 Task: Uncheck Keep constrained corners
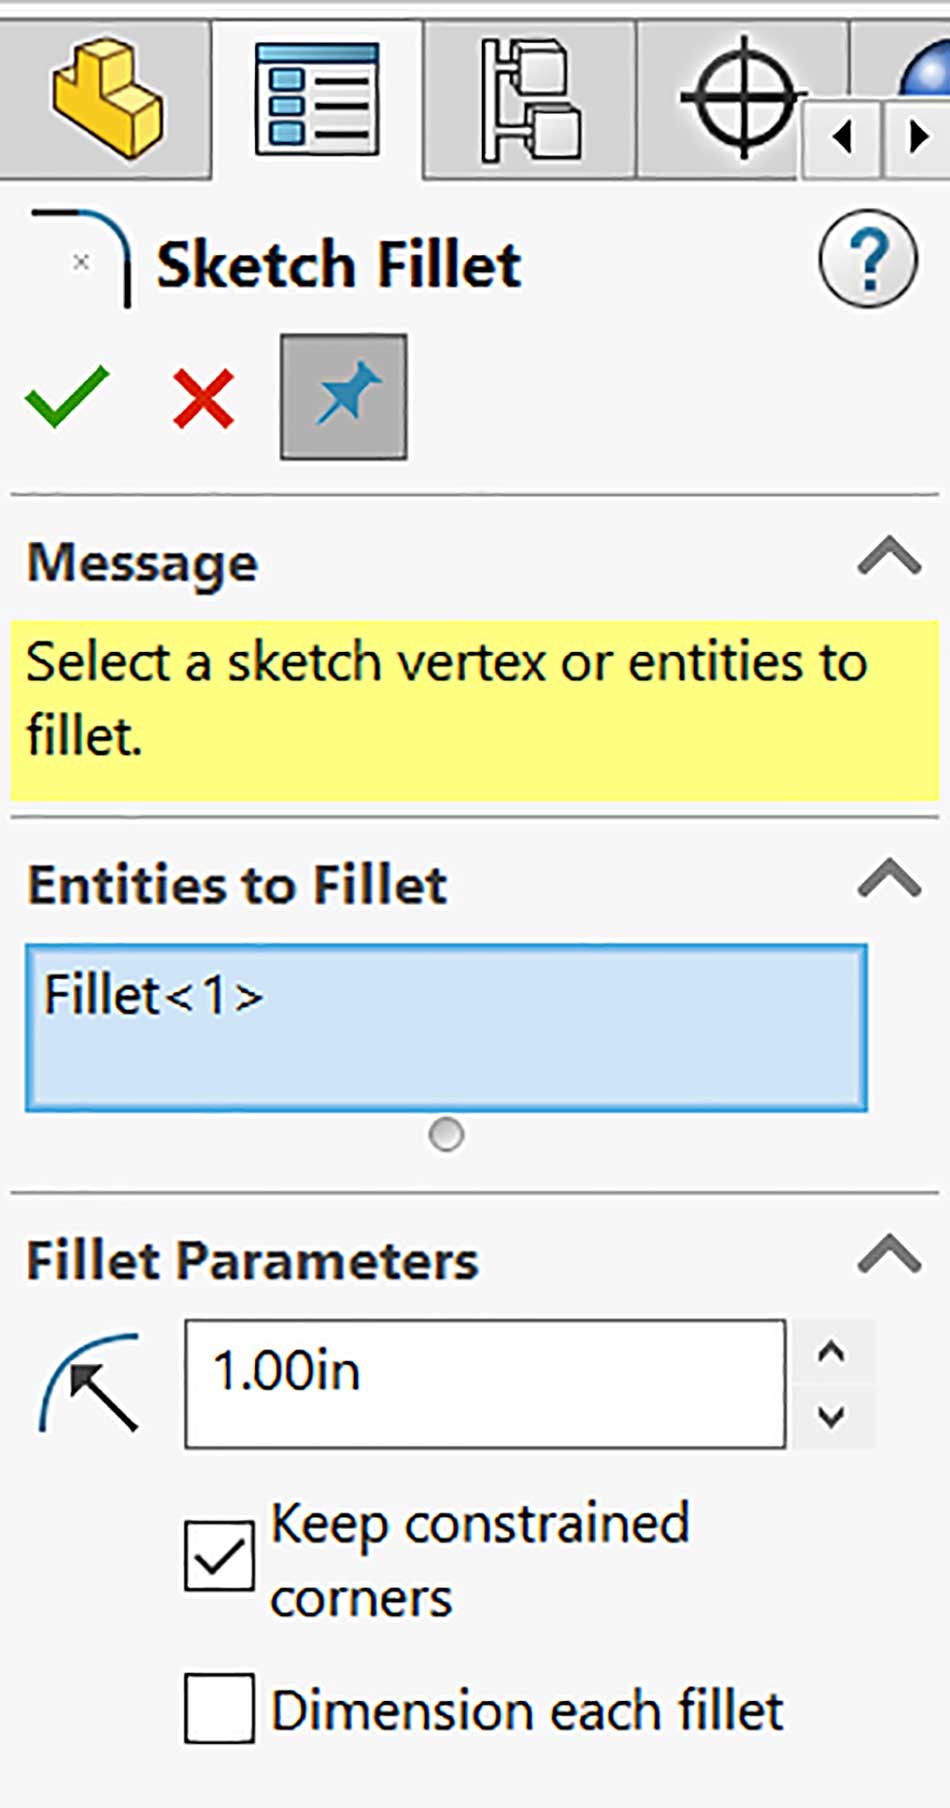point(219,1556)
